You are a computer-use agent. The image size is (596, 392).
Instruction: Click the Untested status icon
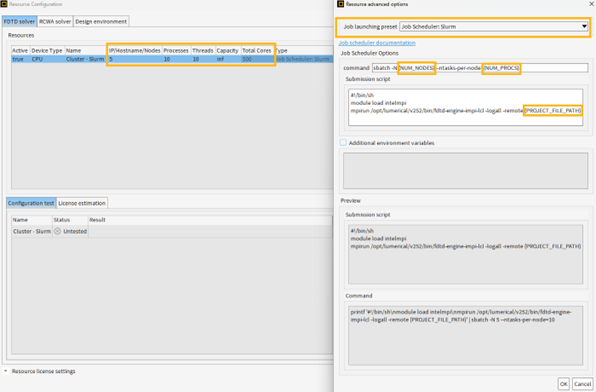57,231
